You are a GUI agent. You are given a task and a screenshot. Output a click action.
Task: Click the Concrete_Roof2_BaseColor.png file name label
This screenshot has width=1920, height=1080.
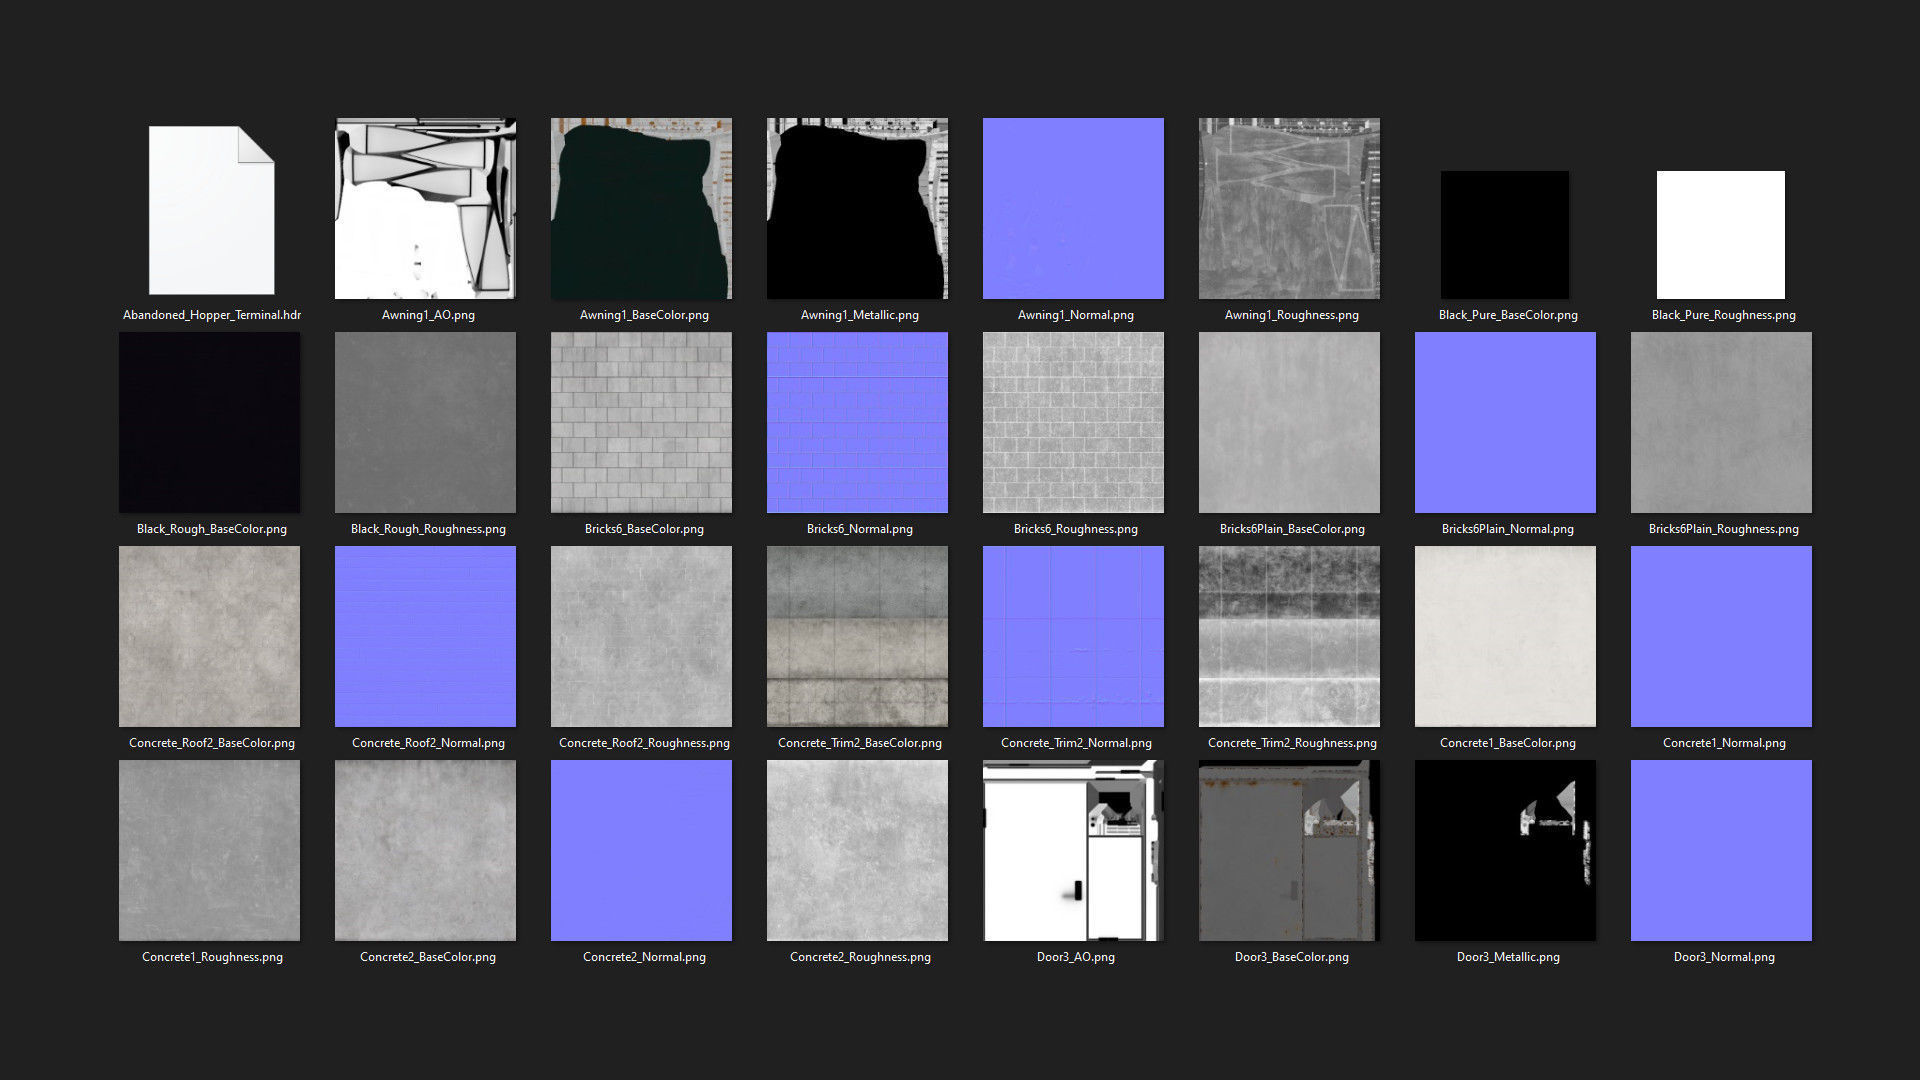coord(212,743)
